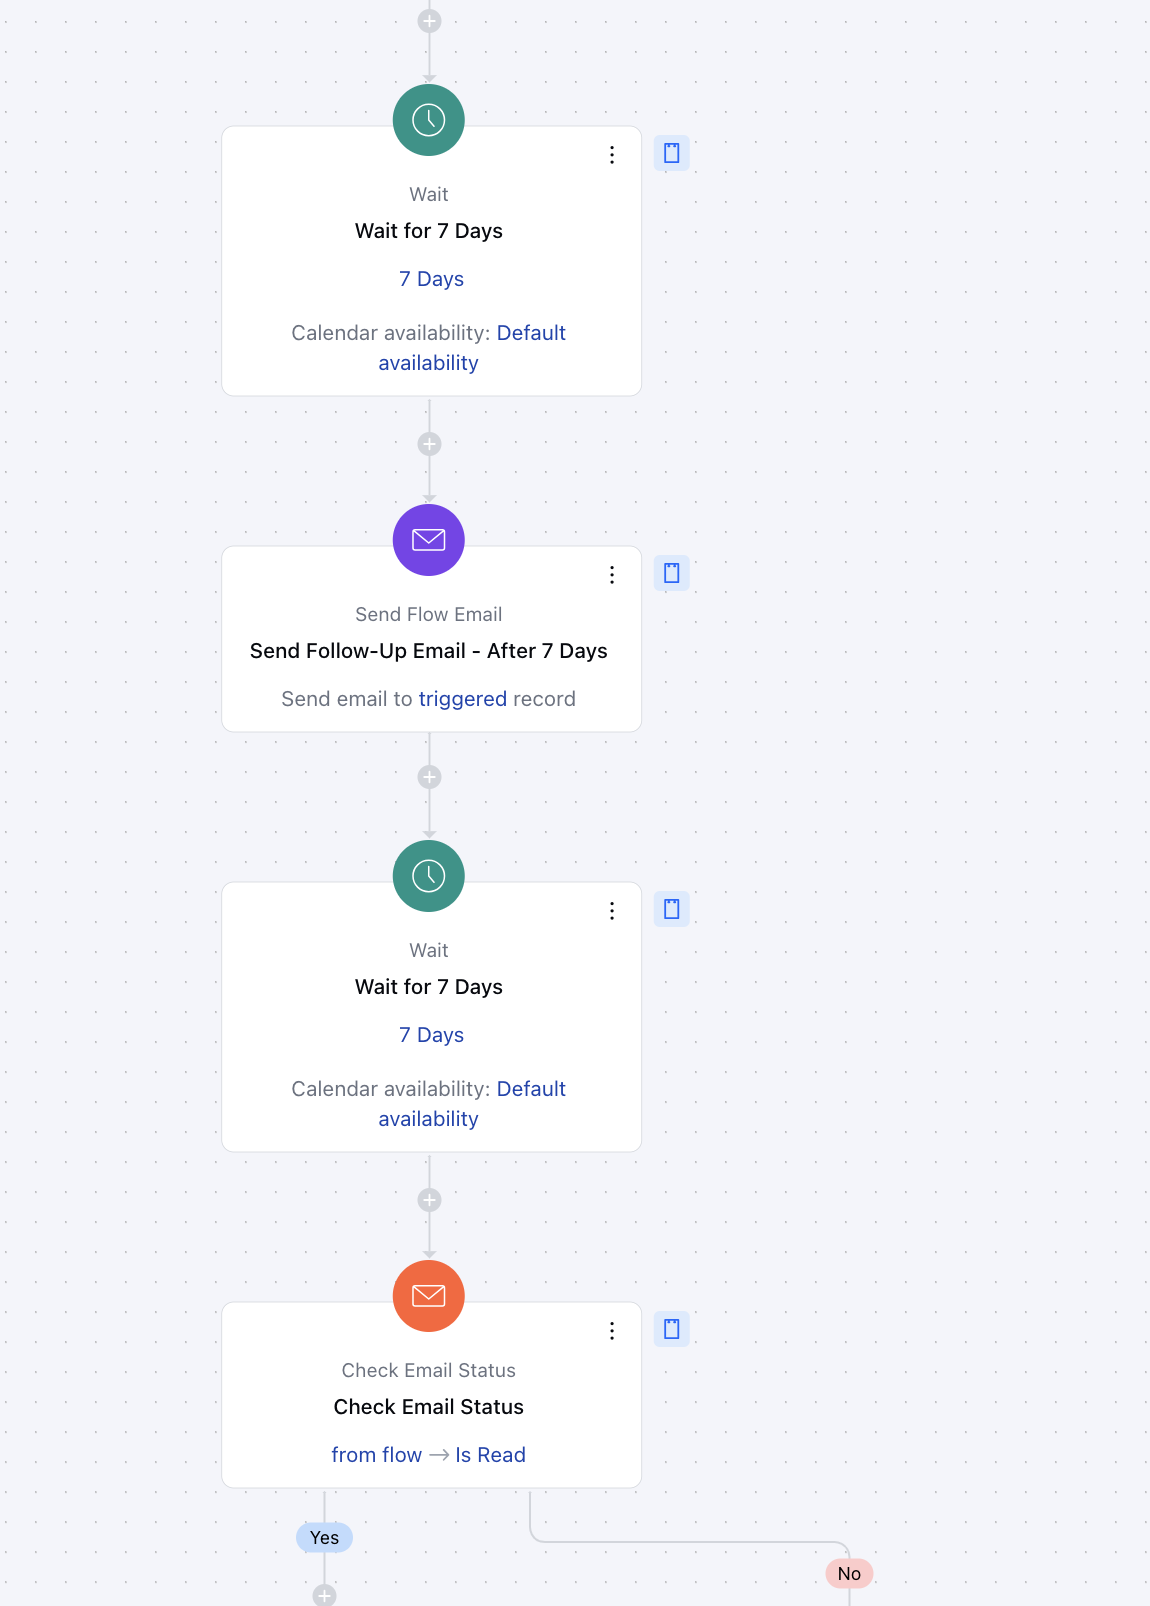Open three-dot menu on Check Email Status card
The width and height of the screenshot is (1150, 1606).
click(612, 1331)
